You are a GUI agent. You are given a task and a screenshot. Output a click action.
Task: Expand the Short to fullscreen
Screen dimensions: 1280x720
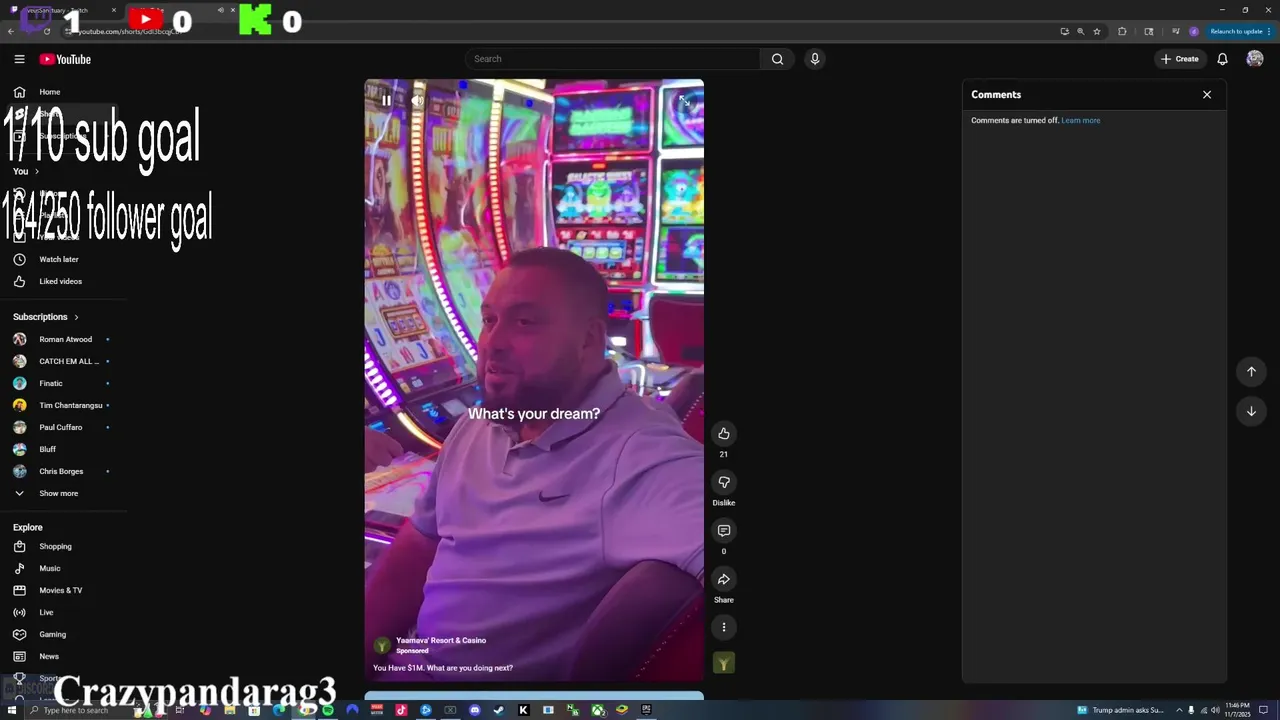(x=684, y=100)
